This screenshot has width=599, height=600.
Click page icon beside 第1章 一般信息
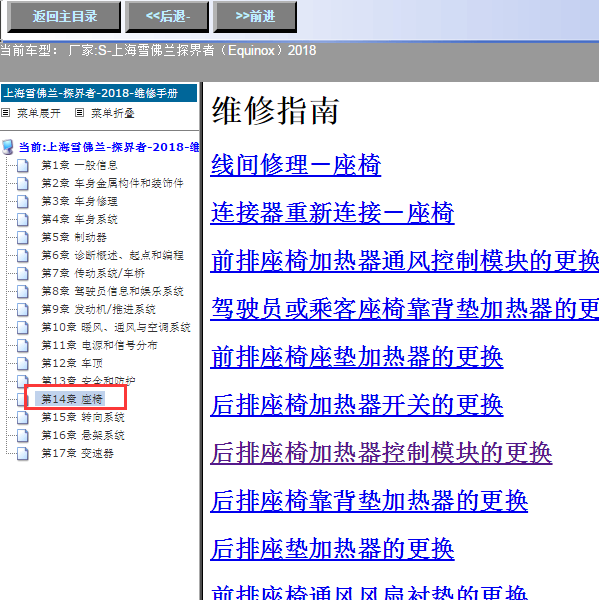[23, 166]
